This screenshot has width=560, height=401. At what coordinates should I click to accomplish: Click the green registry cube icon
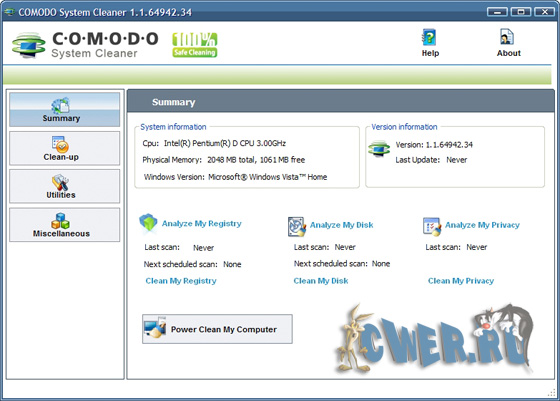click(x=148, y=222)
